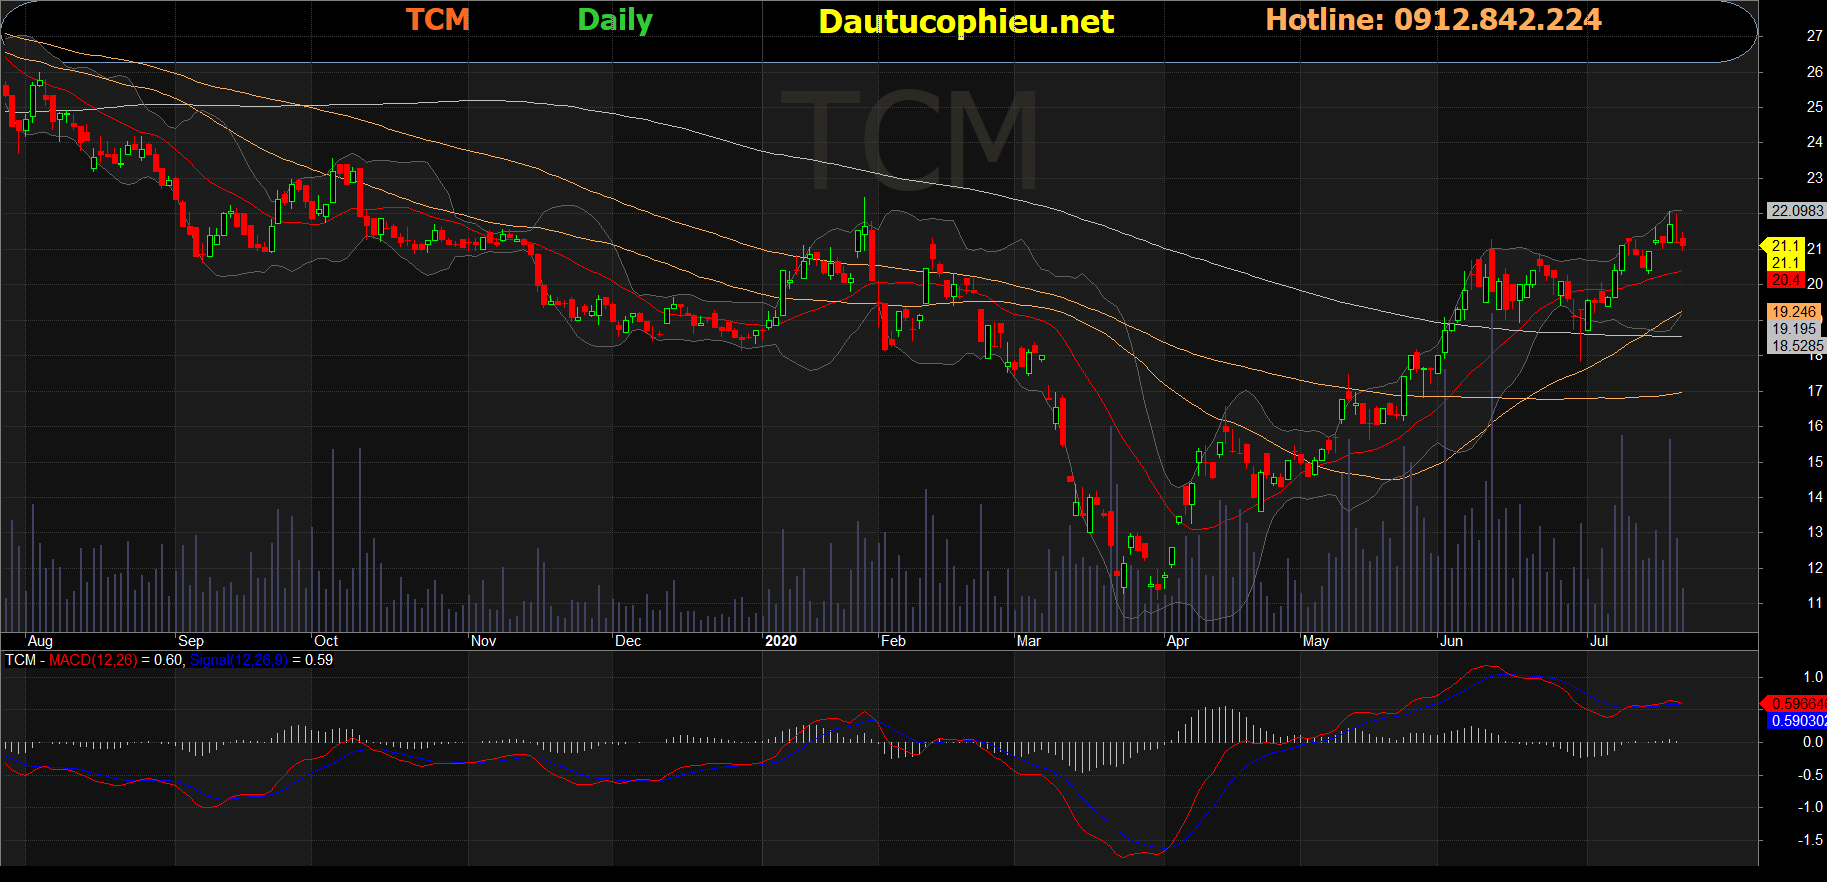Viewport: 1827px width, 882px height.
Task: Click the red MACD value tag 0.5936
Action: click(1797, 704)
